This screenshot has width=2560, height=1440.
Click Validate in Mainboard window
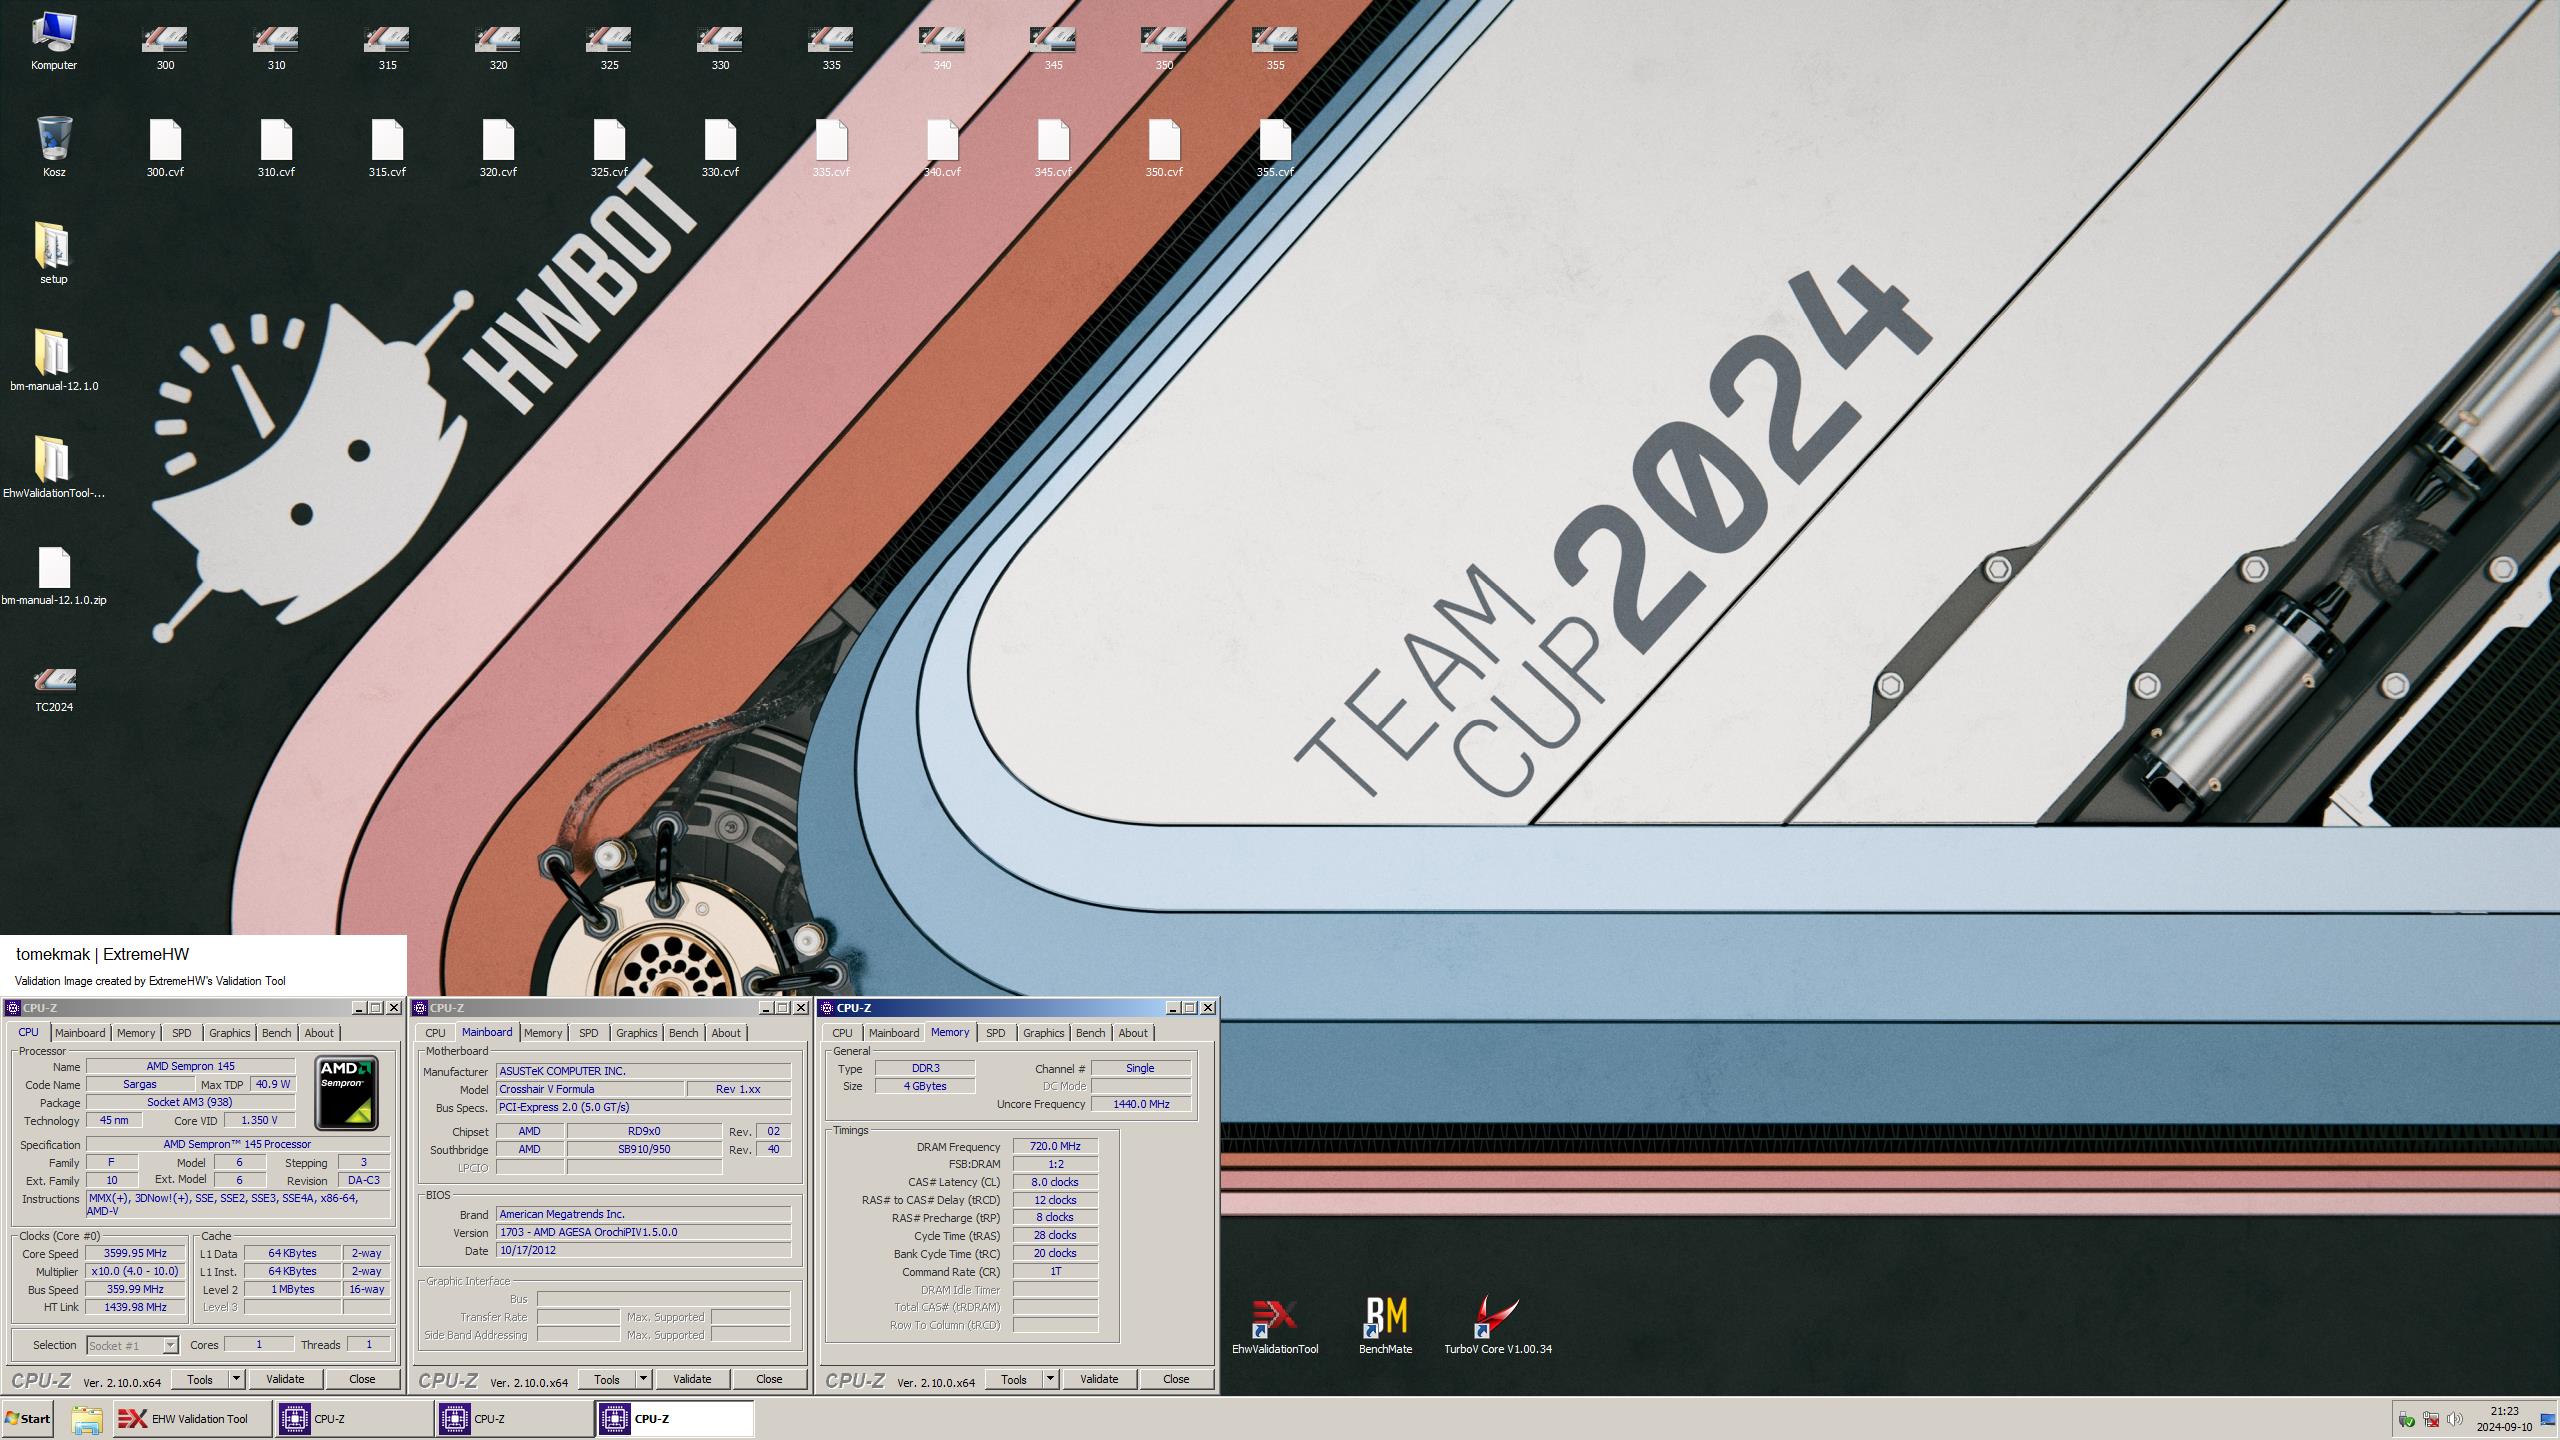click(692, 1379)
